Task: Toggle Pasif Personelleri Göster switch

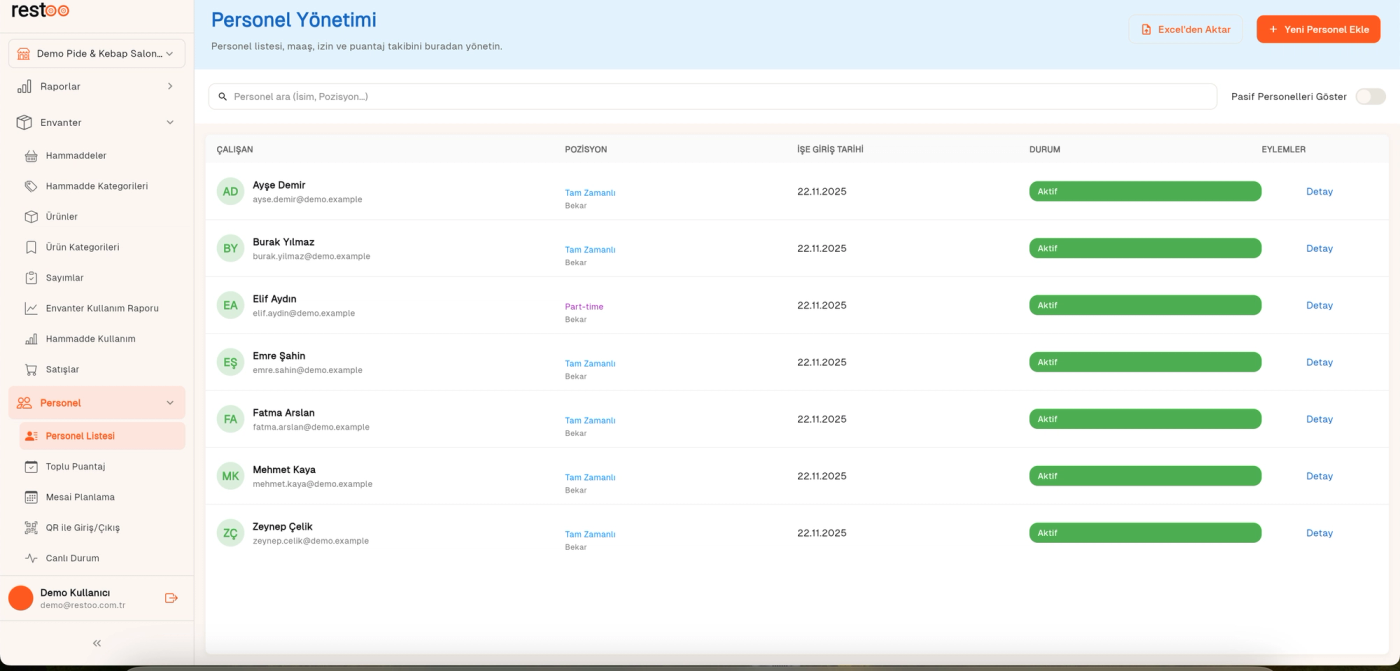Action: 1370,97
